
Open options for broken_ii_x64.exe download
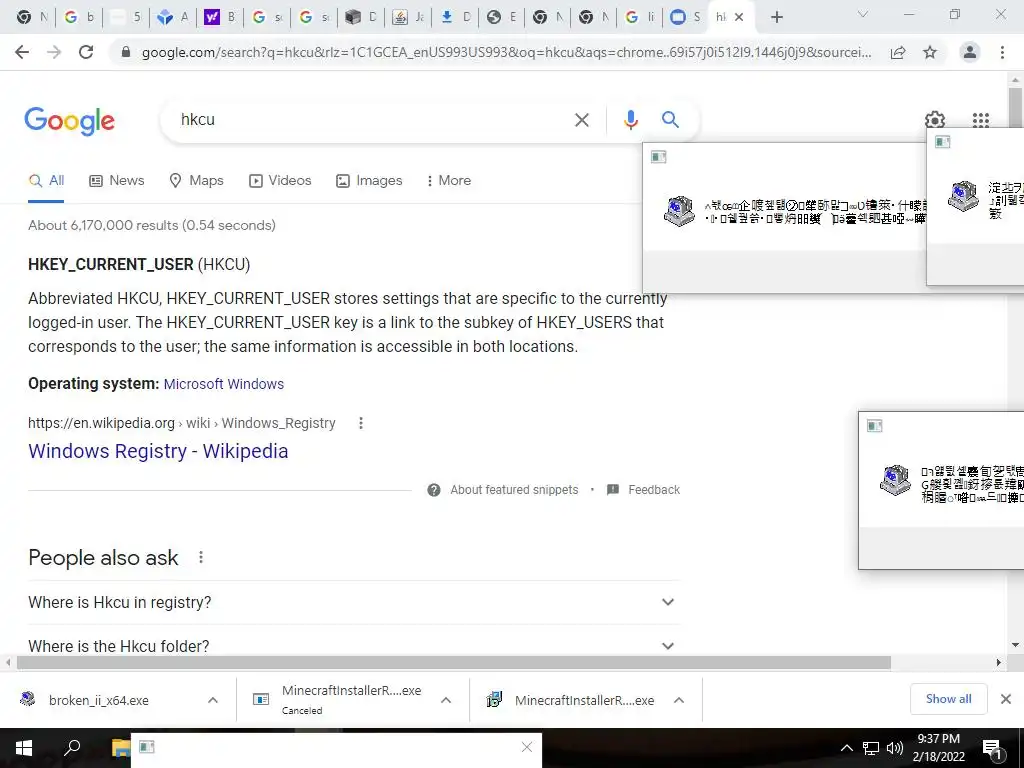tap(213, 700)
